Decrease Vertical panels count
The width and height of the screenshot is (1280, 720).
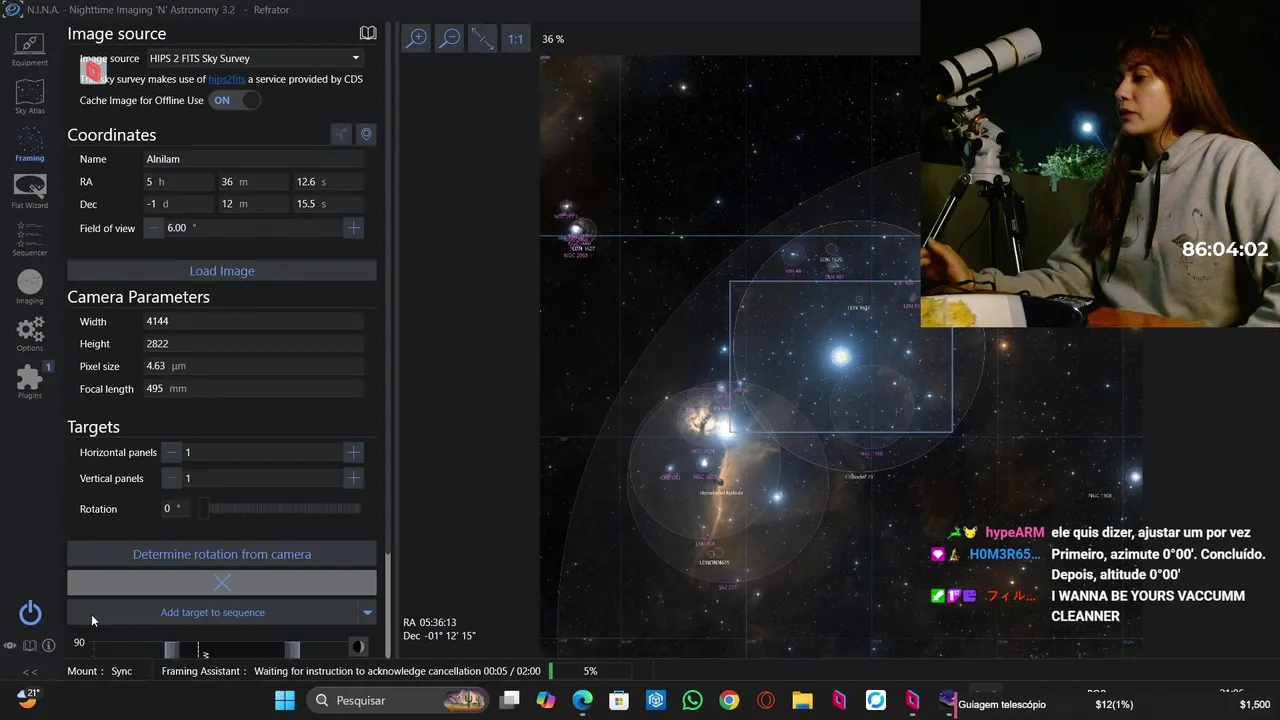point(172,478)
